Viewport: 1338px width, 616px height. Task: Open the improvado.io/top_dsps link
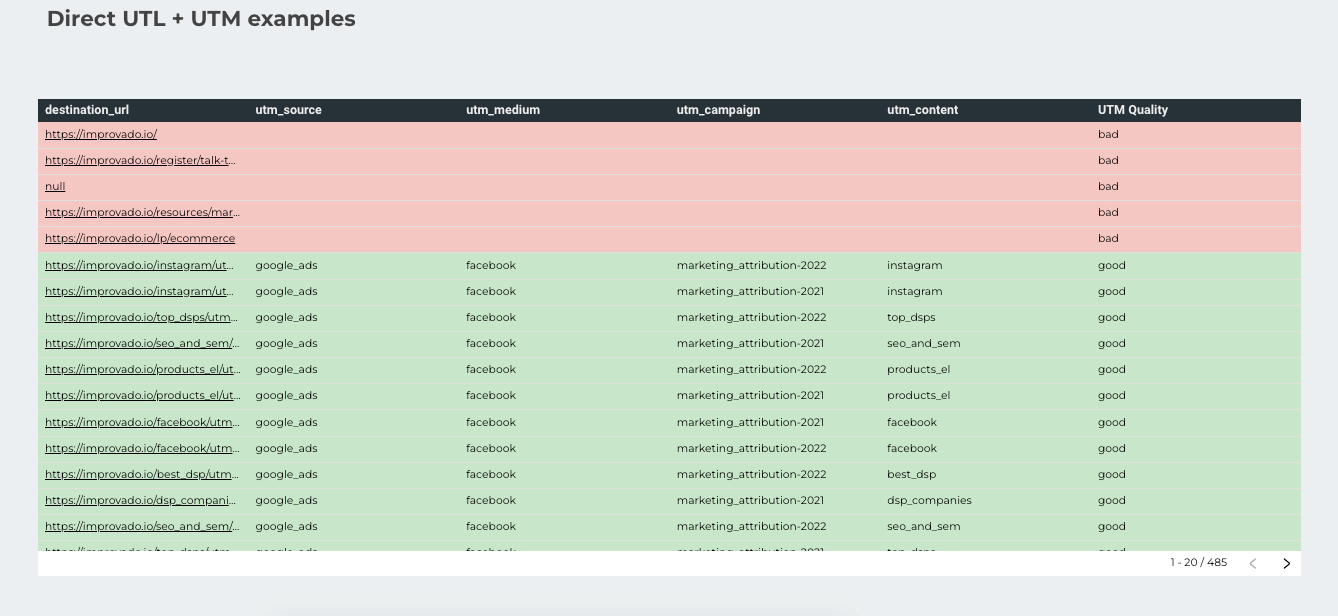[140, 317]
